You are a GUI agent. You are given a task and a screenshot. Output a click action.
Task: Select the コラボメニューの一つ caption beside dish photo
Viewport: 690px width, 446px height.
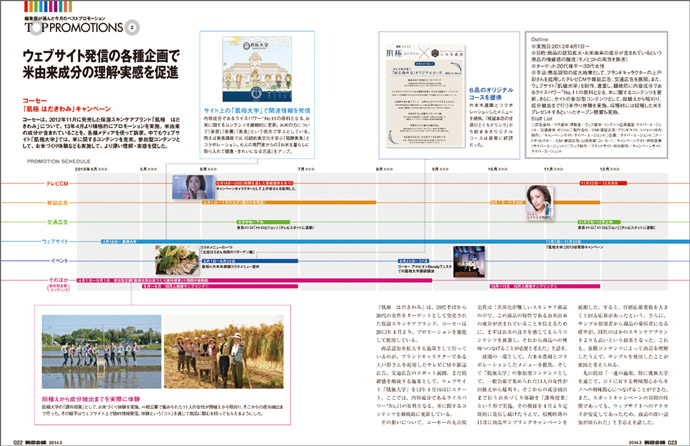coord(228,250)
